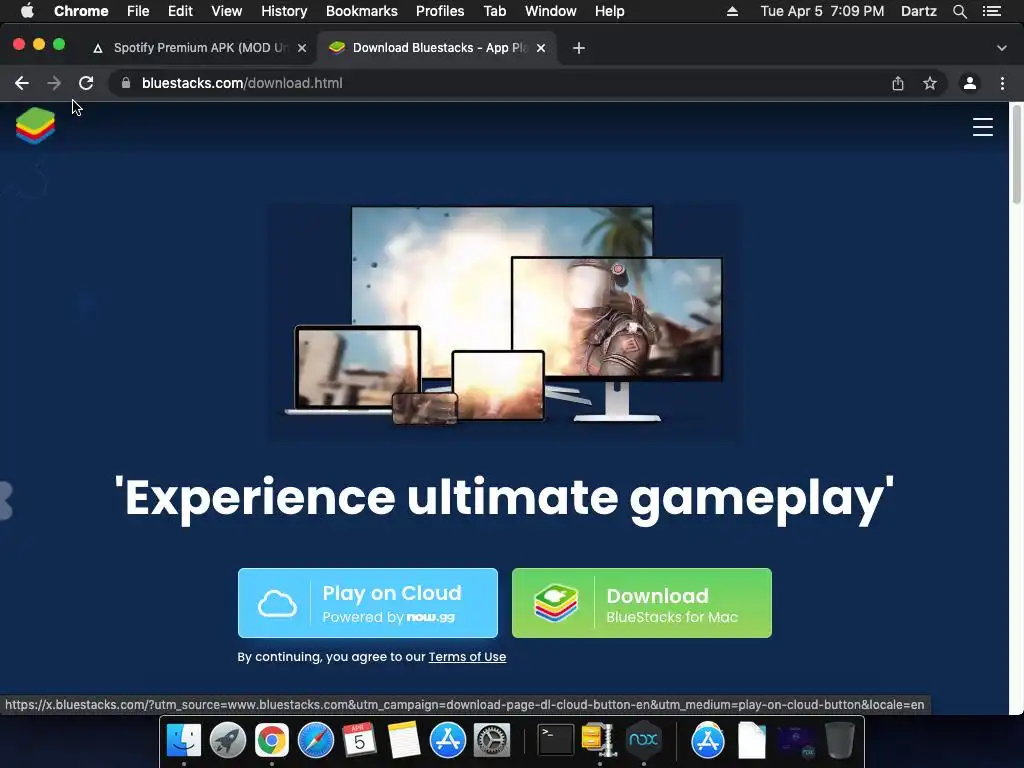Open Control Center list icon
This screenshot has height=768, width=1024.
(x=992, y=11)
